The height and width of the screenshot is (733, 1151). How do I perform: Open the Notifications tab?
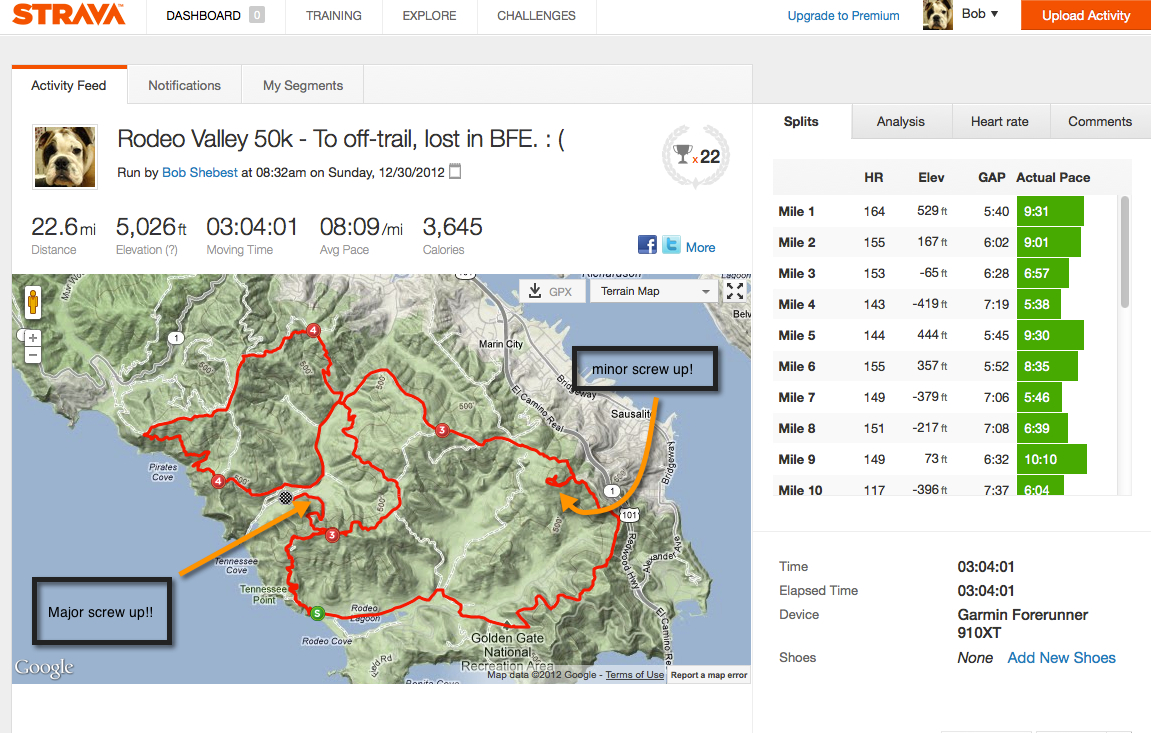[x=184, y=86]
